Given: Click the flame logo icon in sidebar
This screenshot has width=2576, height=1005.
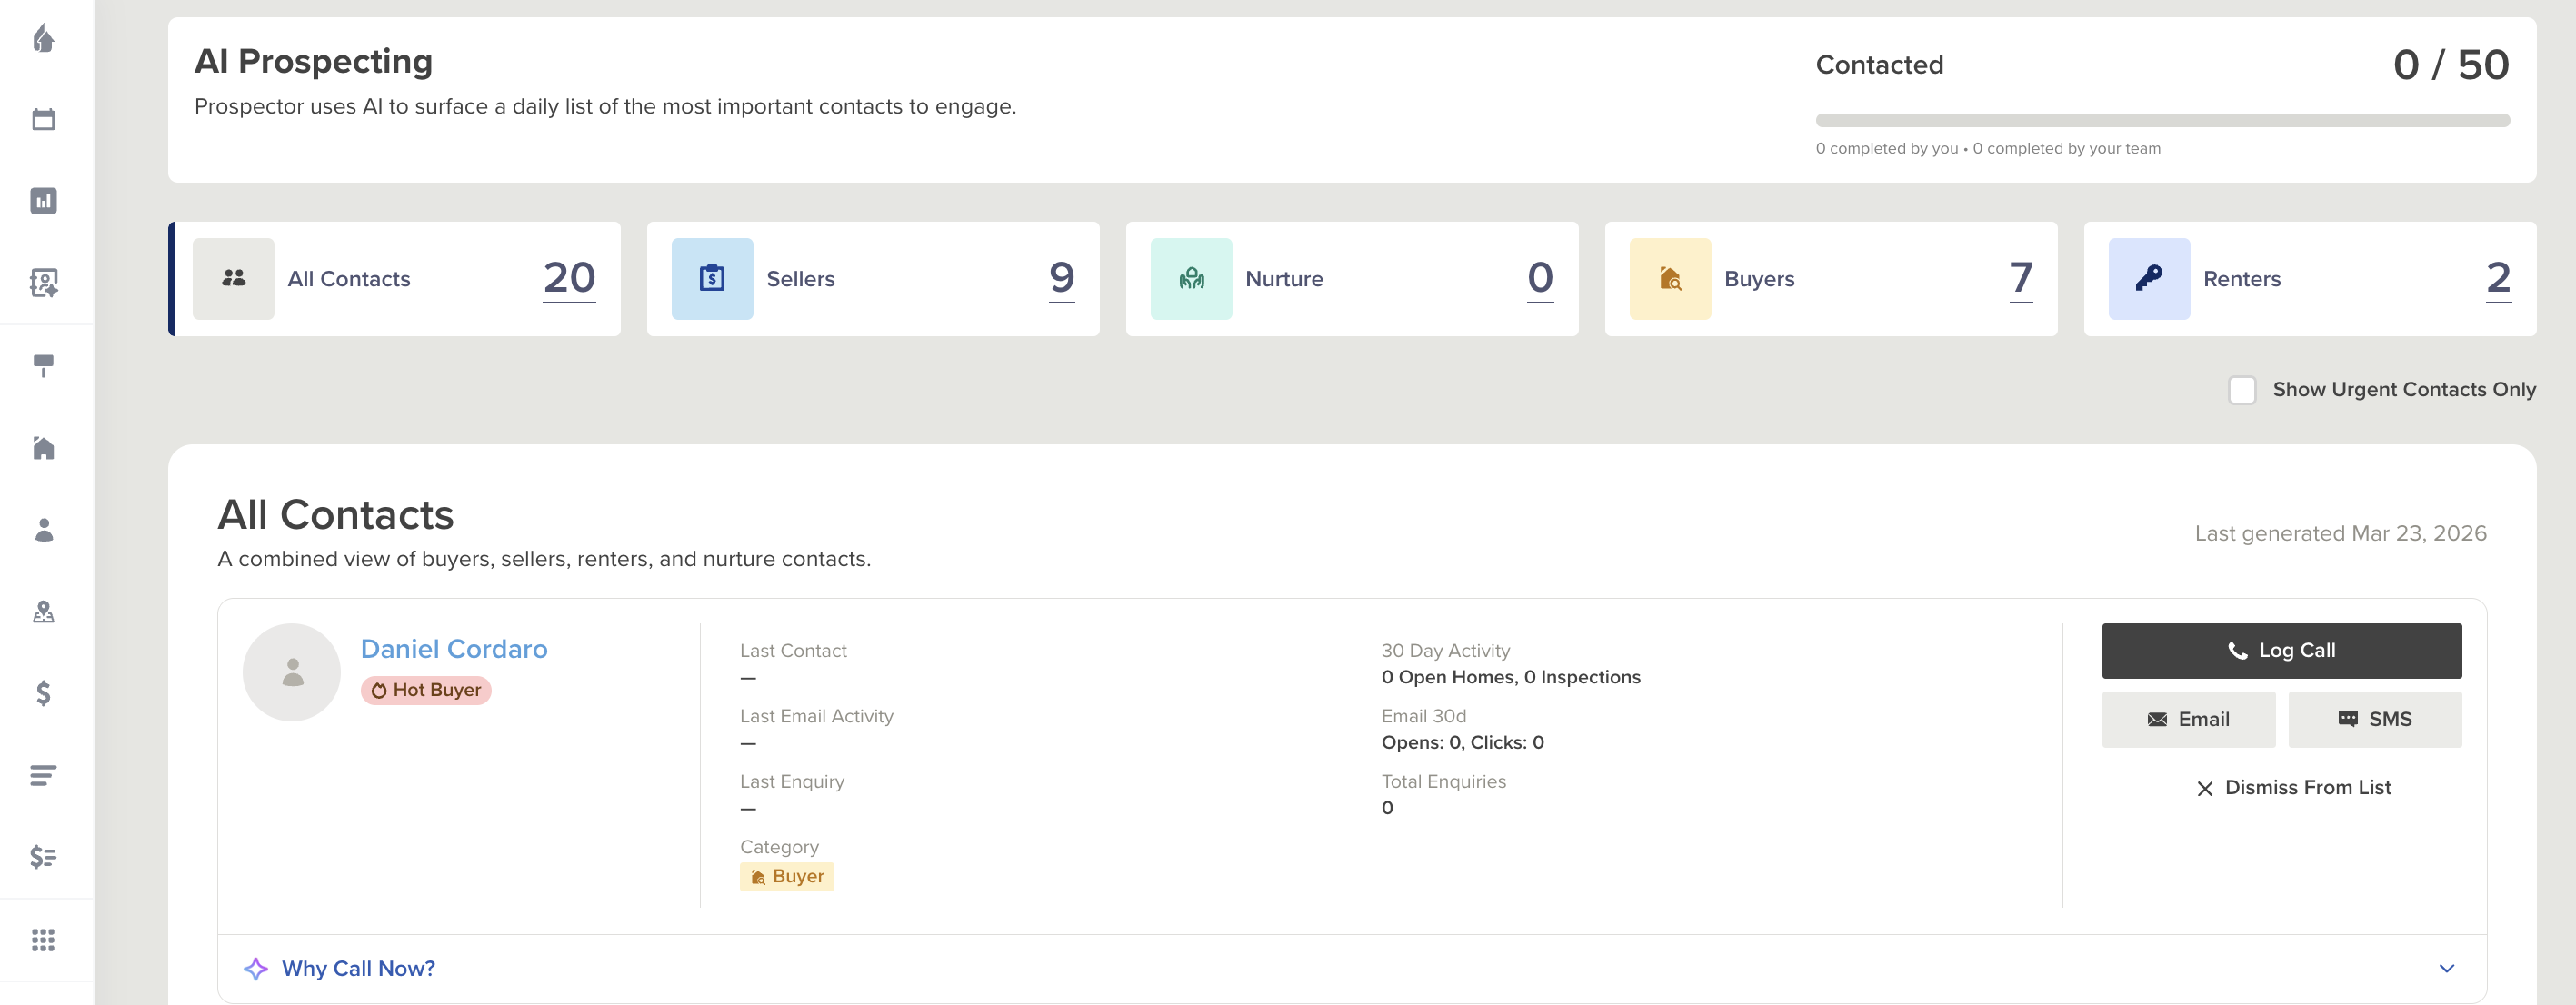Looking at the screenshot, I should [x=43, y=38].
